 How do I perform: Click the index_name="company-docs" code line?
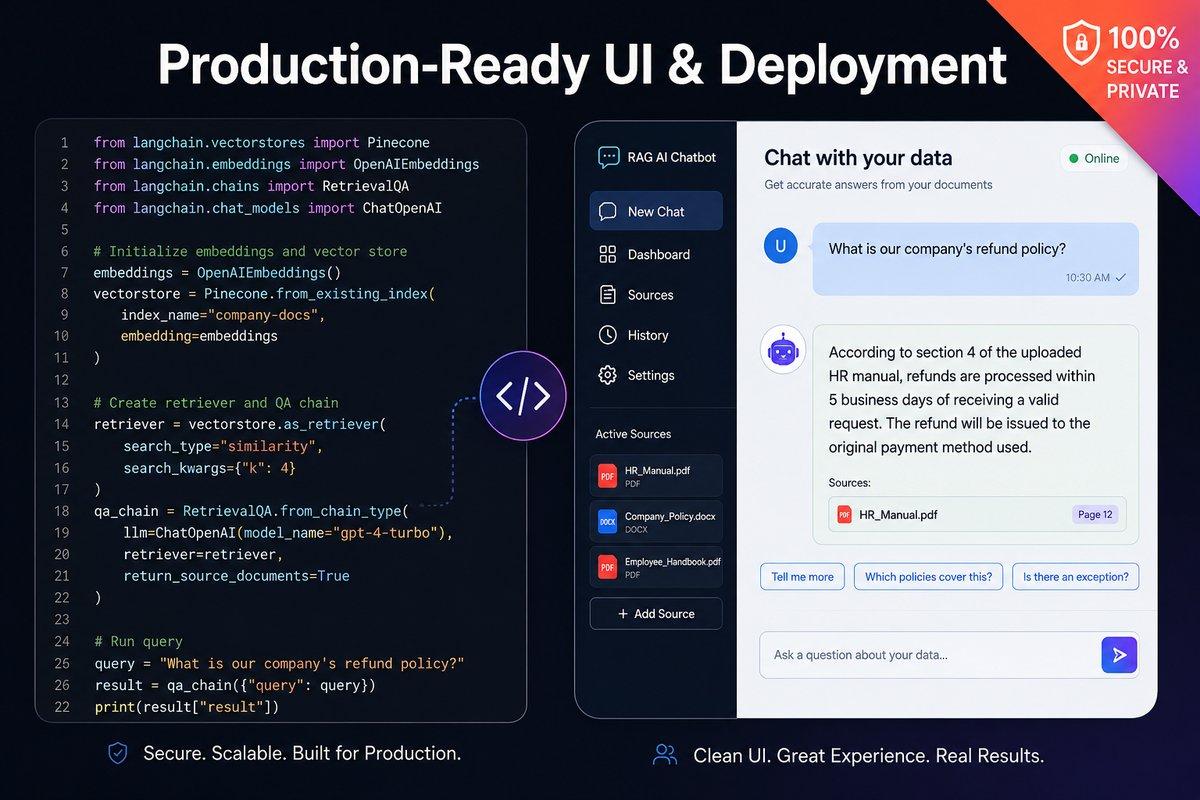coord(223,315)
